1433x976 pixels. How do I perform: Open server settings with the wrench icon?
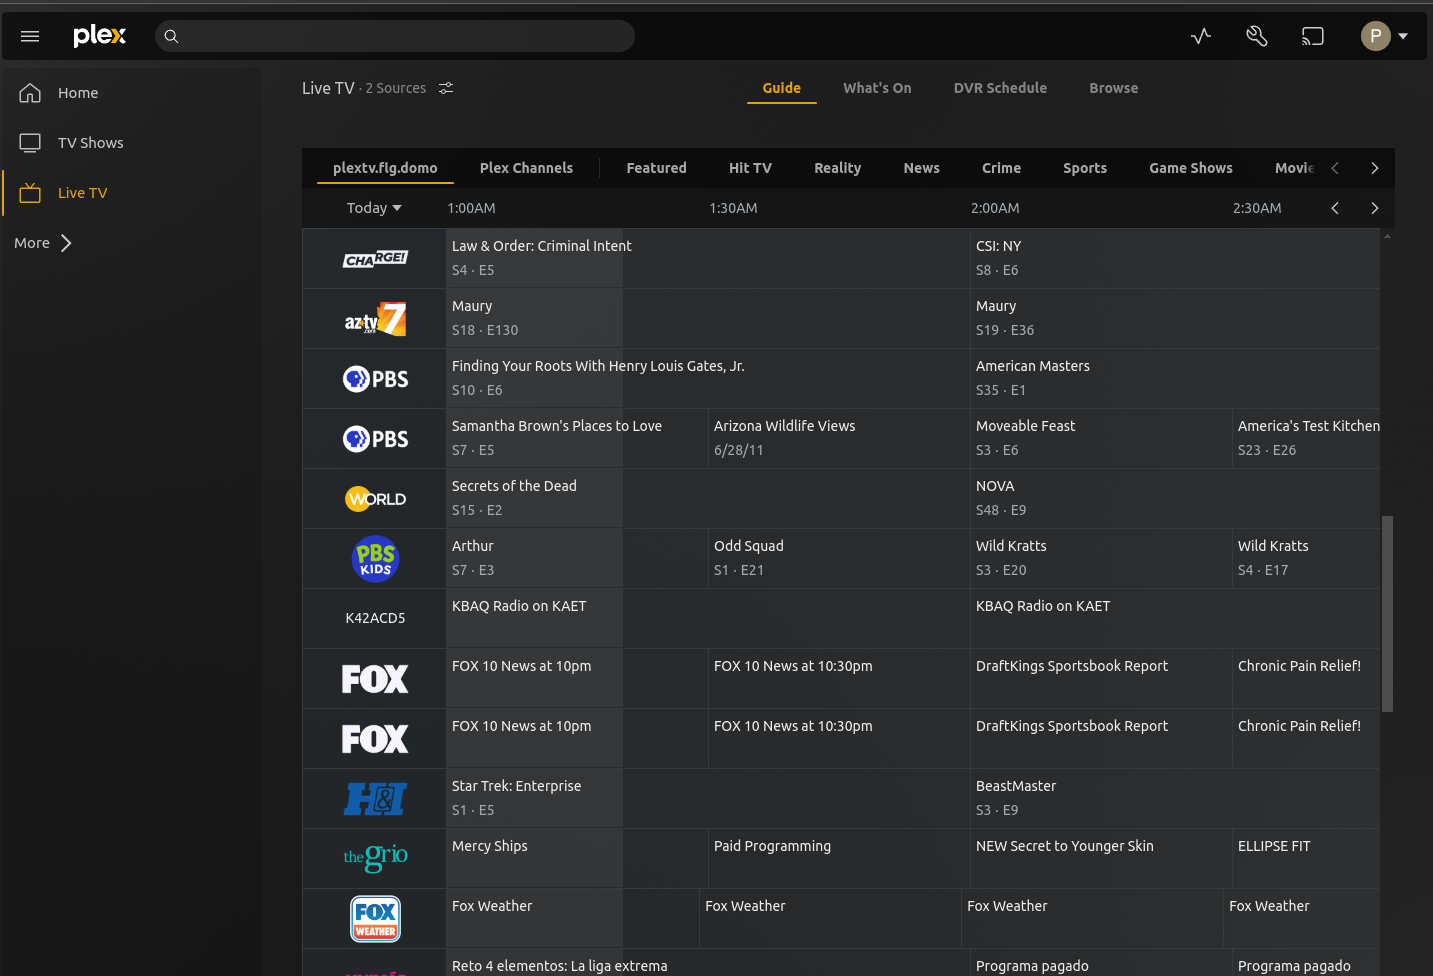(1256, 35)
